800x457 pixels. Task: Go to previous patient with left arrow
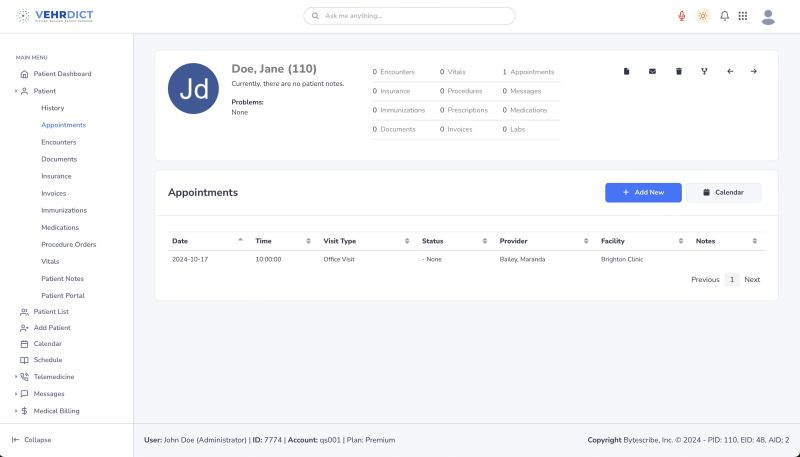tap(729, 71)
